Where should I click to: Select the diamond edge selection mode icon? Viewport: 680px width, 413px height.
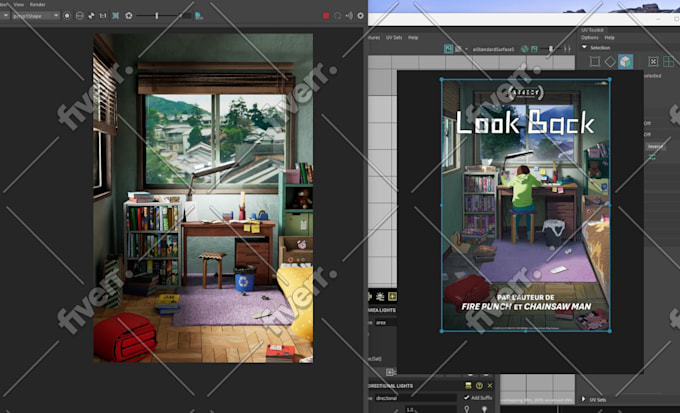(x=610, y=62)
